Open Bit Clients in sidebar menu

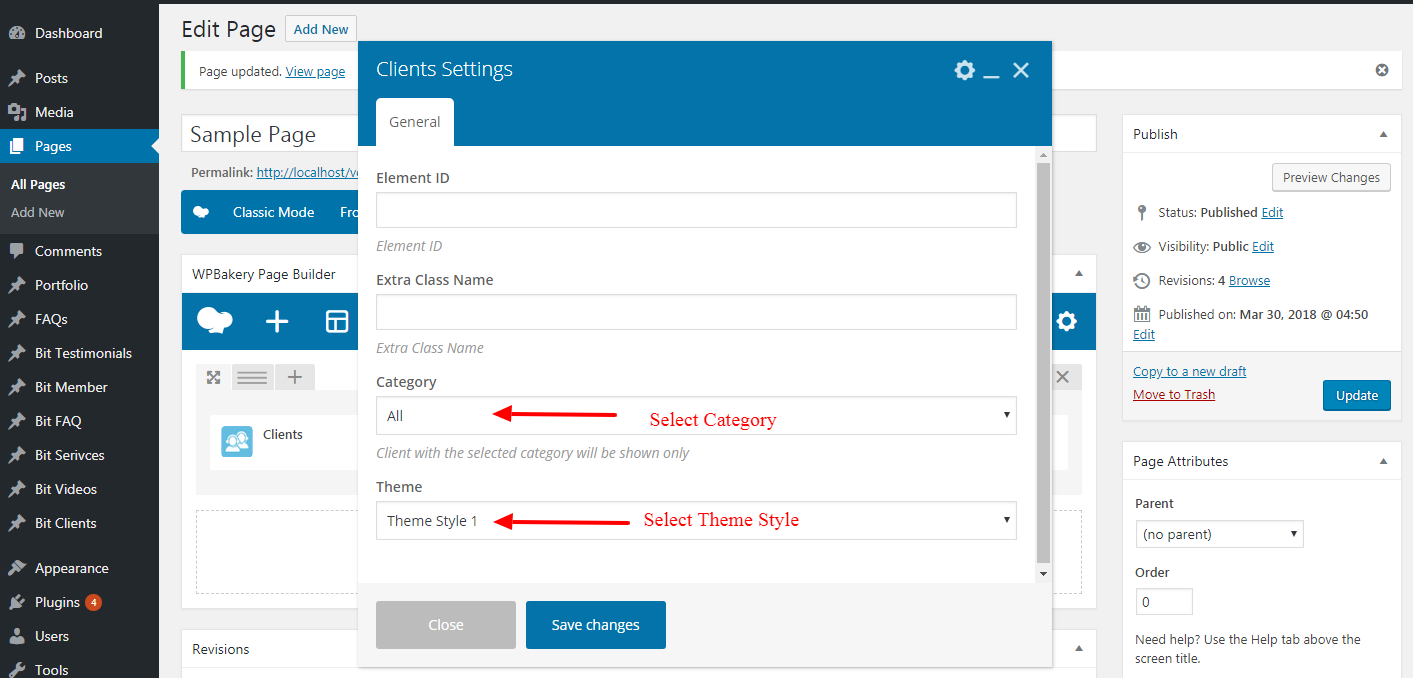pyautogui.click(x=65, y=523)
